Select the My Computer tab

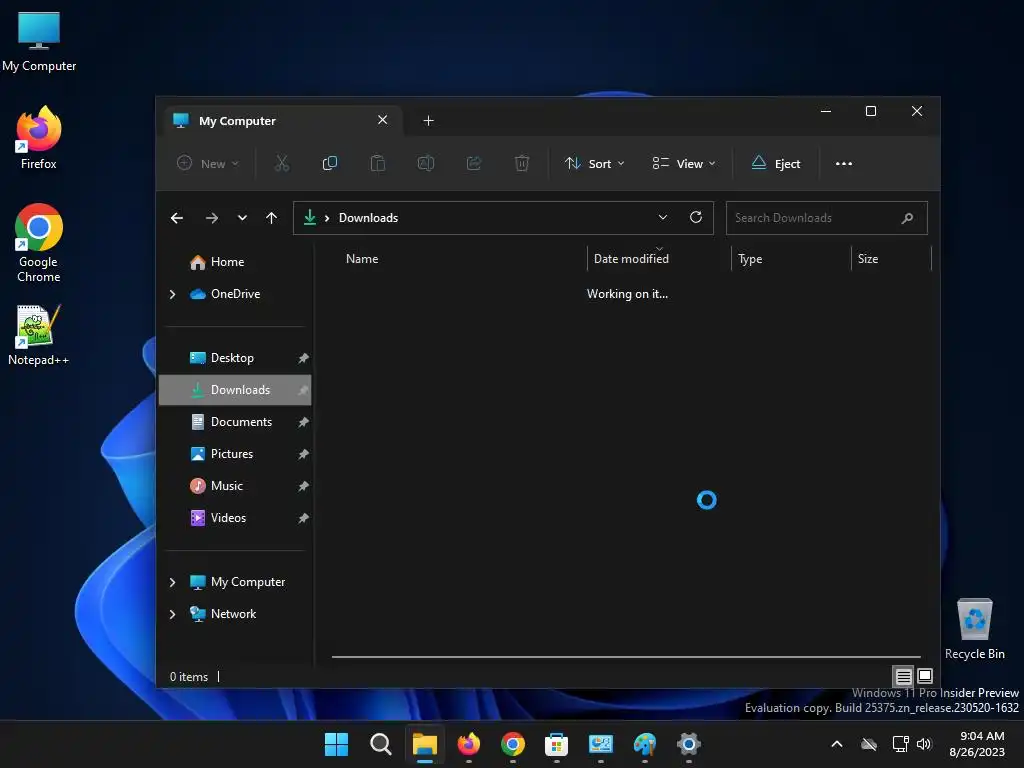pyautogui.click(x=283, y=121)
